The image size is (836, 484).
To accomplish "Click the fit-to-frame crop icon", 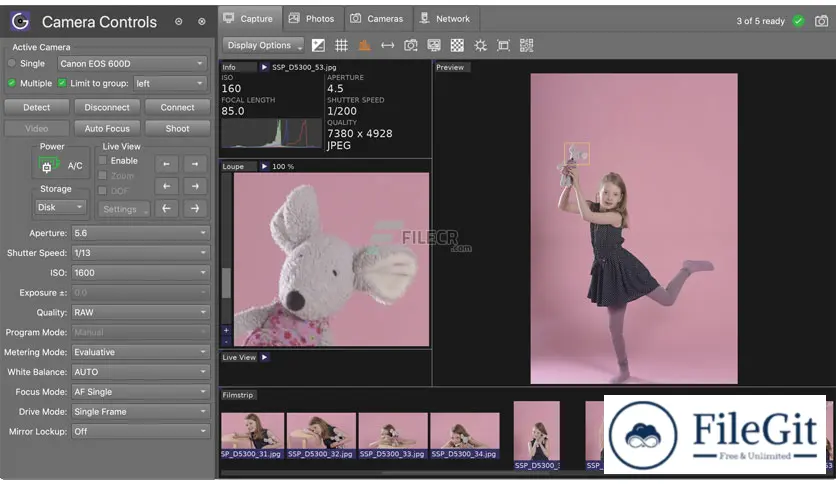I will point(503,45).
